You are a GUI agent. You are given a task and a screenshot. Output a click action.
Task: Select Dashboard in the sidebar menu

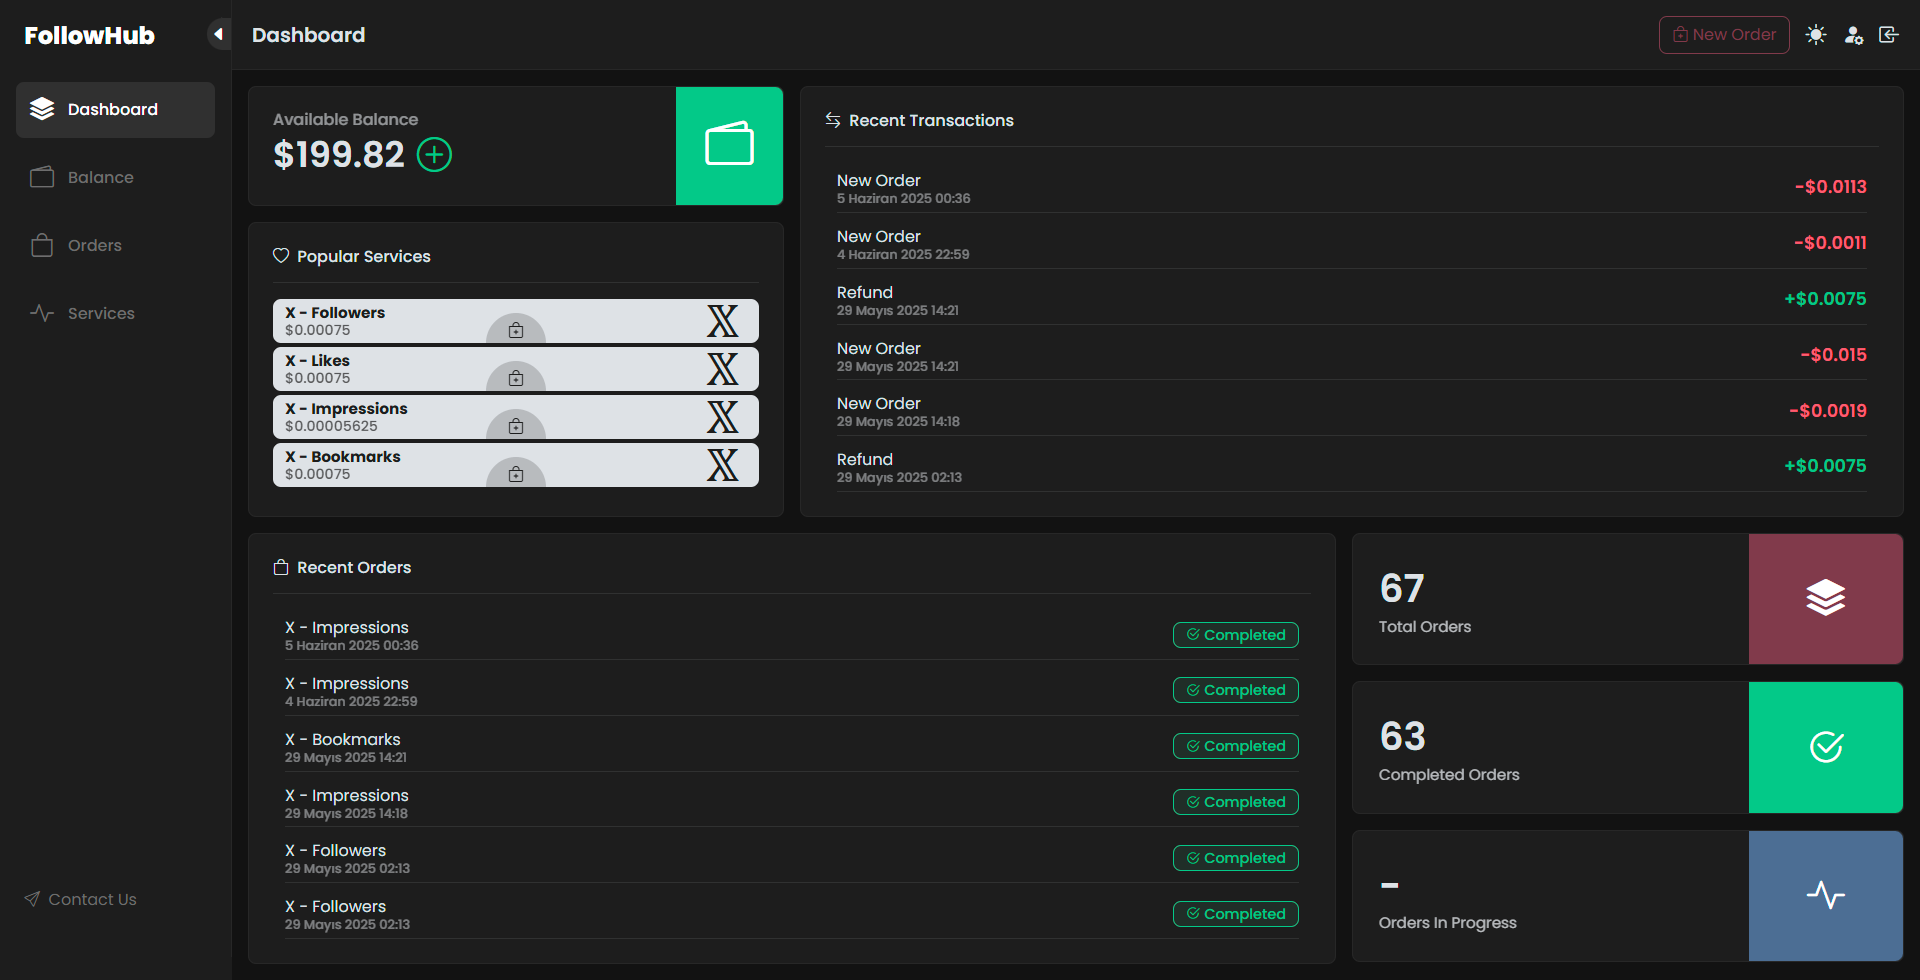click(x=112, y=109)
